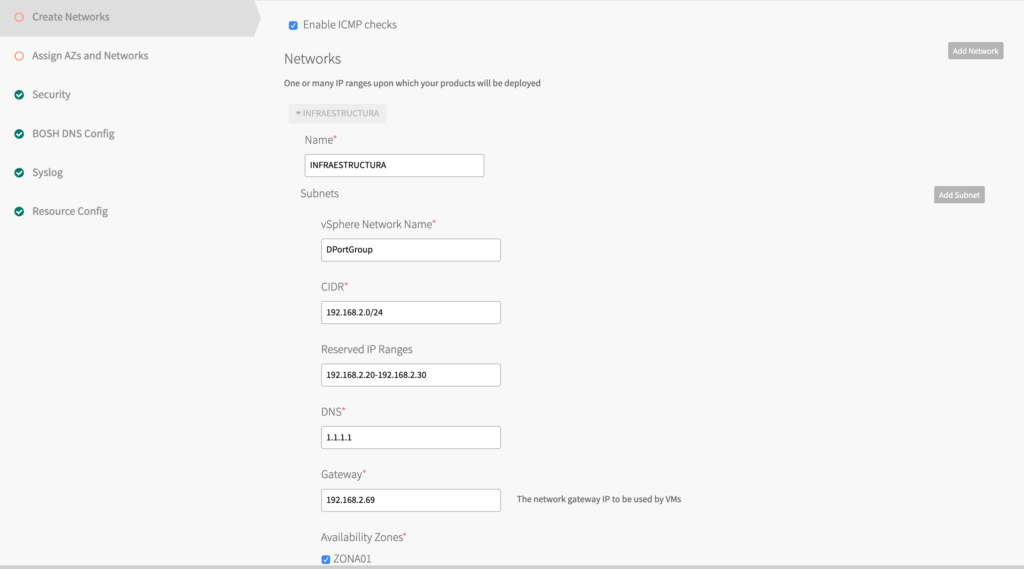1024x569 pixels.
Task: Click the network Name input field
Action: tap(394, 165)
